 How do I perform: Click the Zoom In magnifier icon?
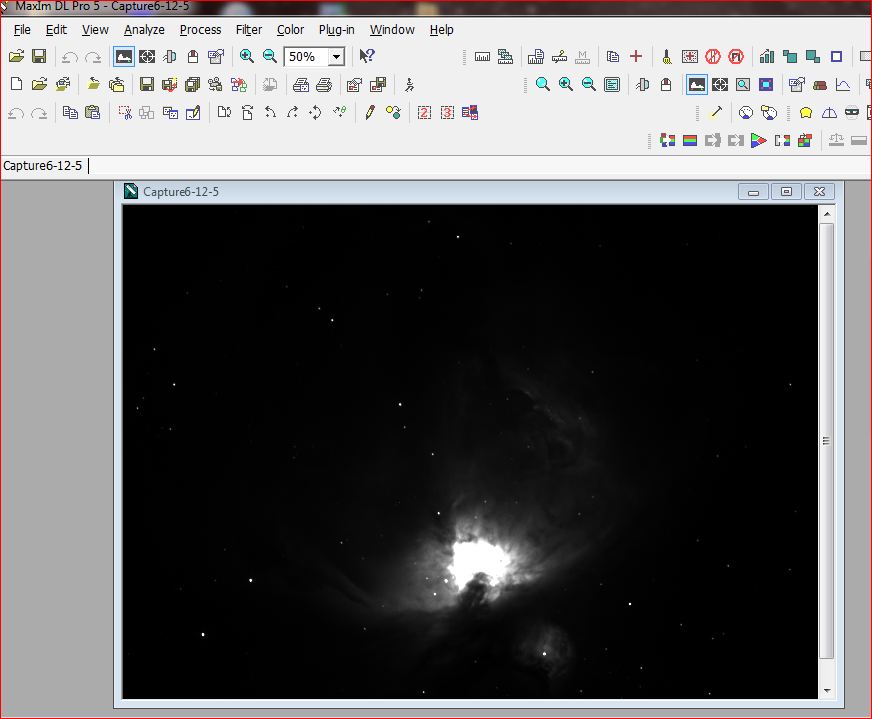[x=247, y=57]
